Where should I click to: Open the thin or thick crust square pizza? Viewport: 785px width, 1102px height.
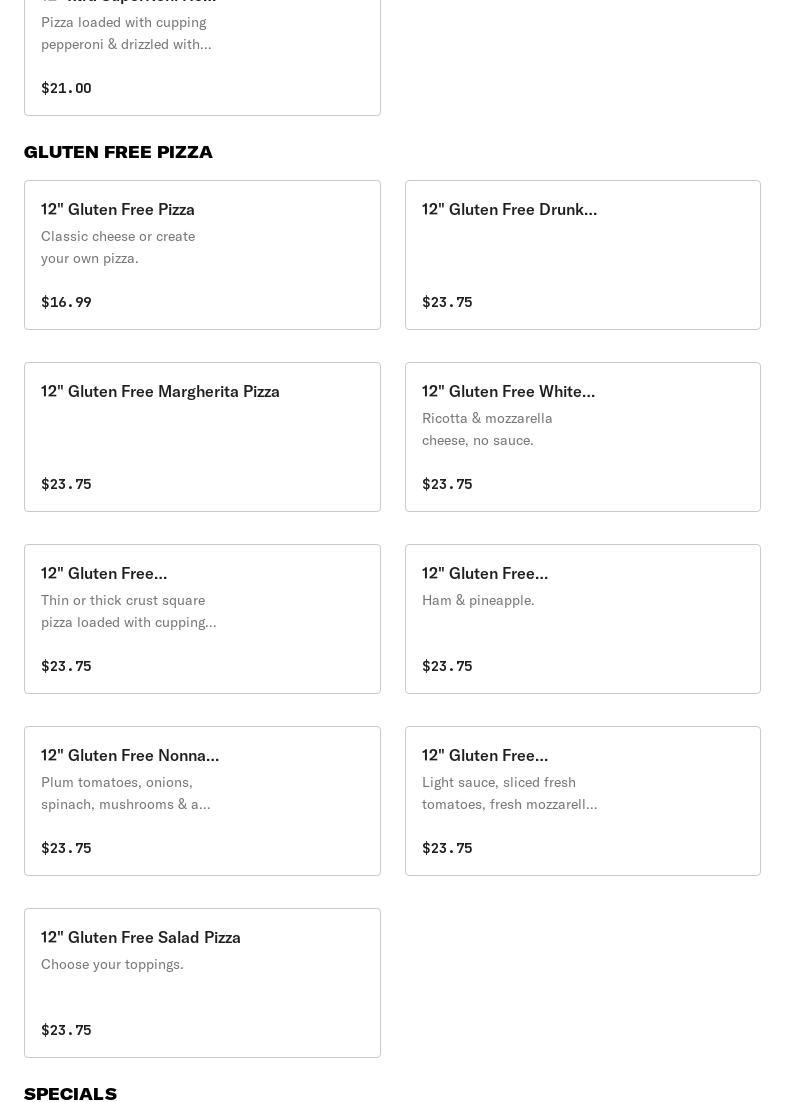point(202,618)
